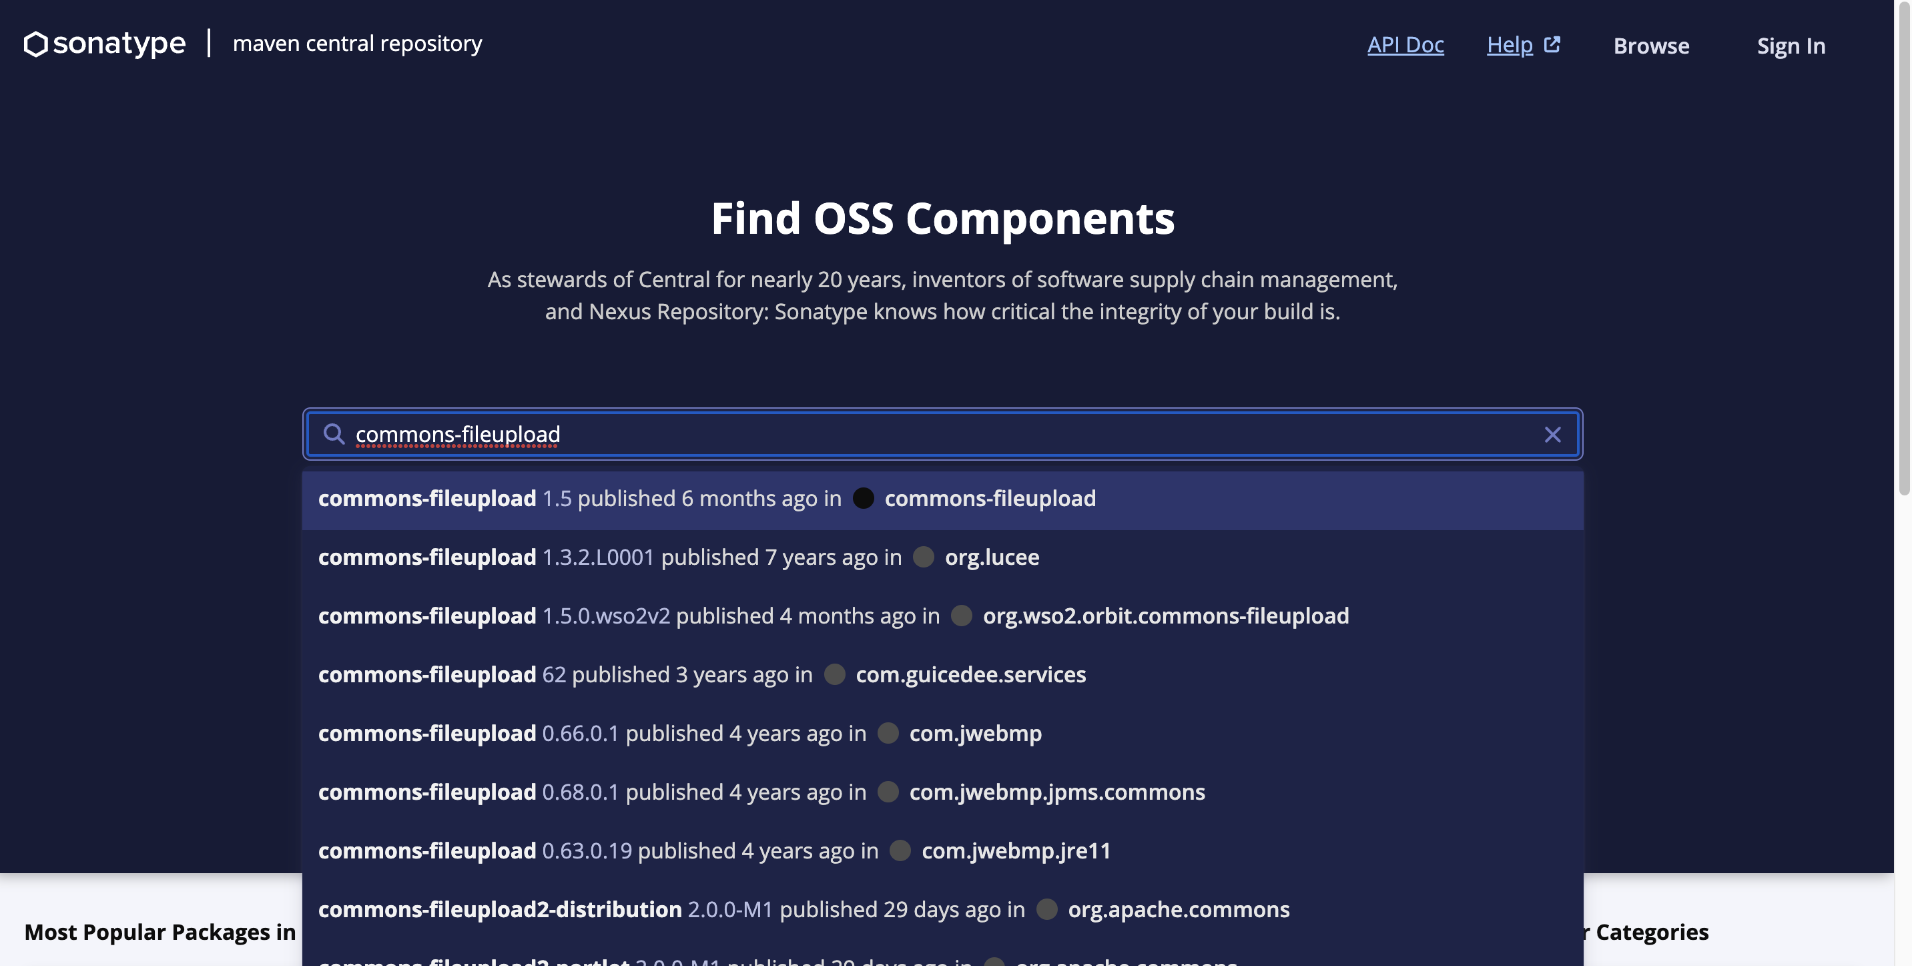Select the 0.66.0.1 com.jwebmp suggestion
This screenshot has height=966, width=1912.
click(942, 734)
